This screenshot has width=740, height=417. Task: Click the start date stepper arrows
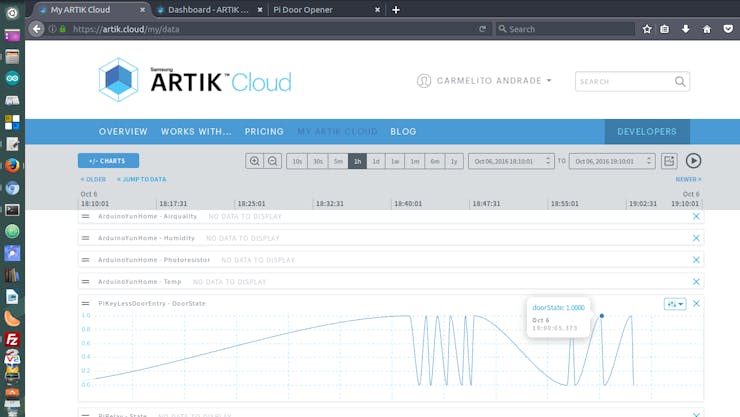pyautogui.click(x=548, y=161)
